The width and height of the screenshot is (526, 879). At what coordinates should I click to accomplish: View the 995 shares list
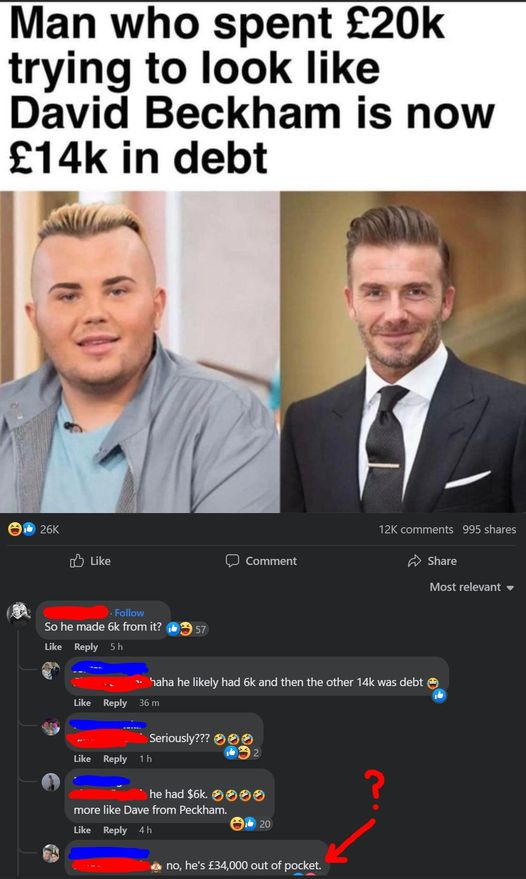pos(489,529)
